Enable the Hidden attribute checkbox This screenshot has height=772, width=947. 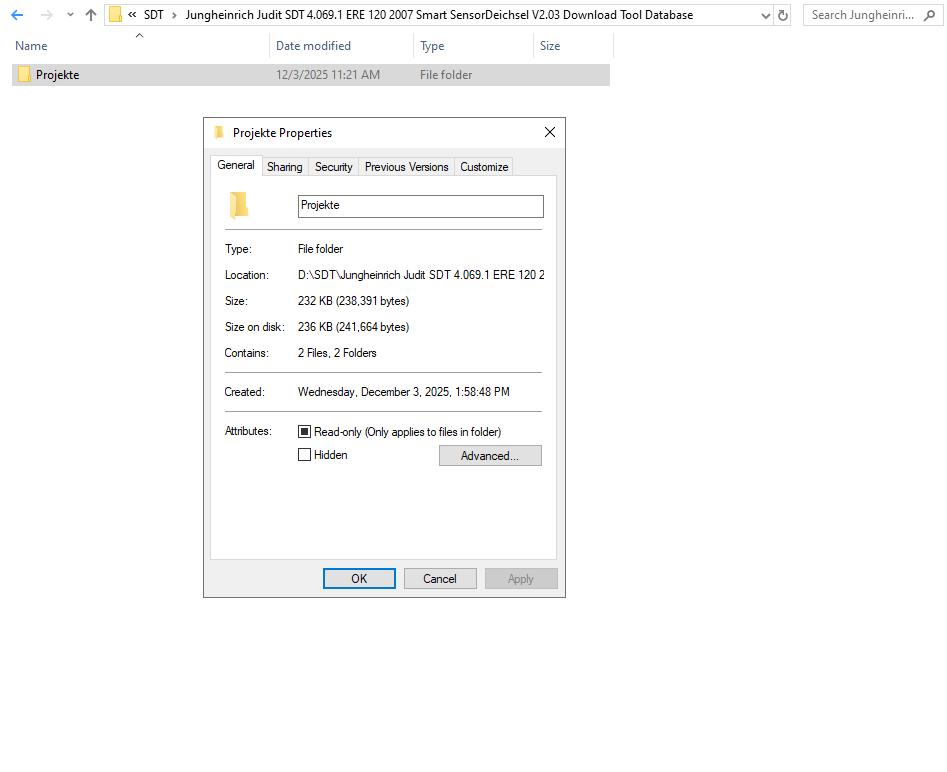pos(305,455)
